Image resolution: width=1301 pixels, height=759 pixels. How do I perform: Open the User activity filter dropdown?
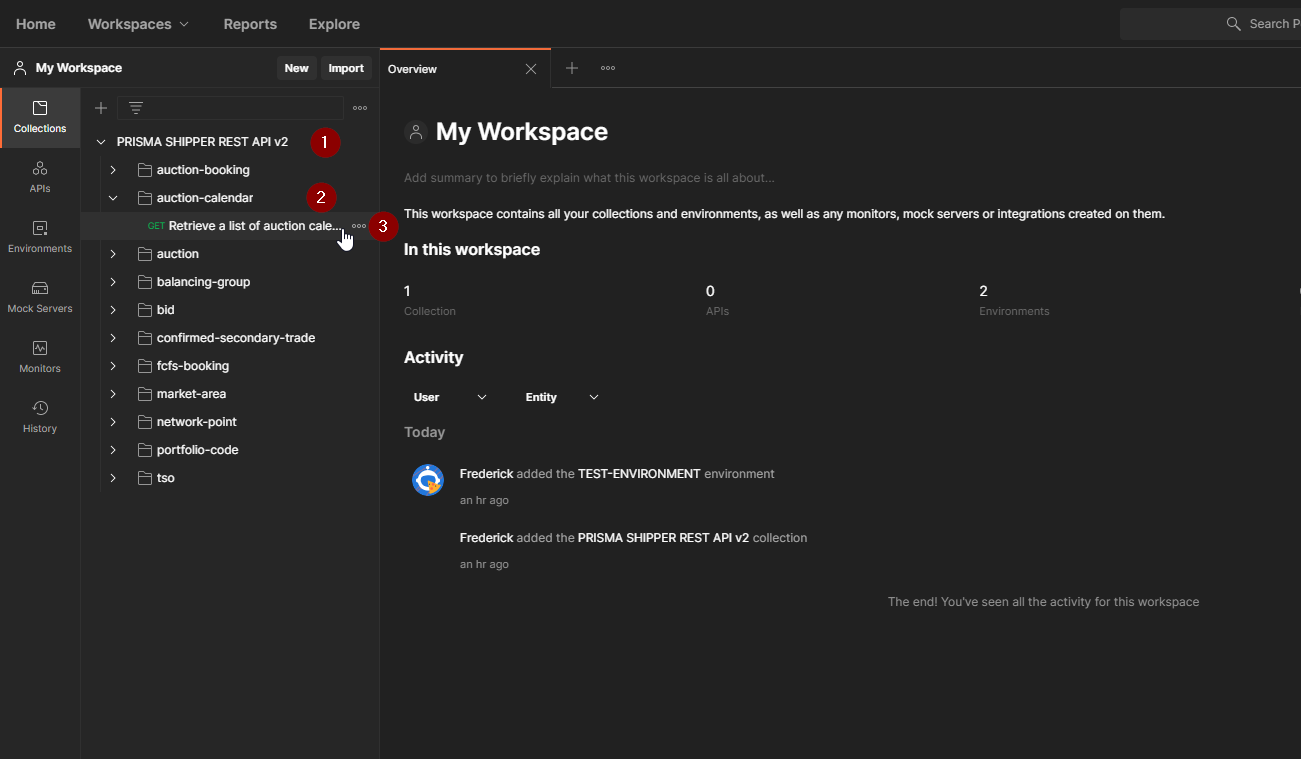[450, 397]
